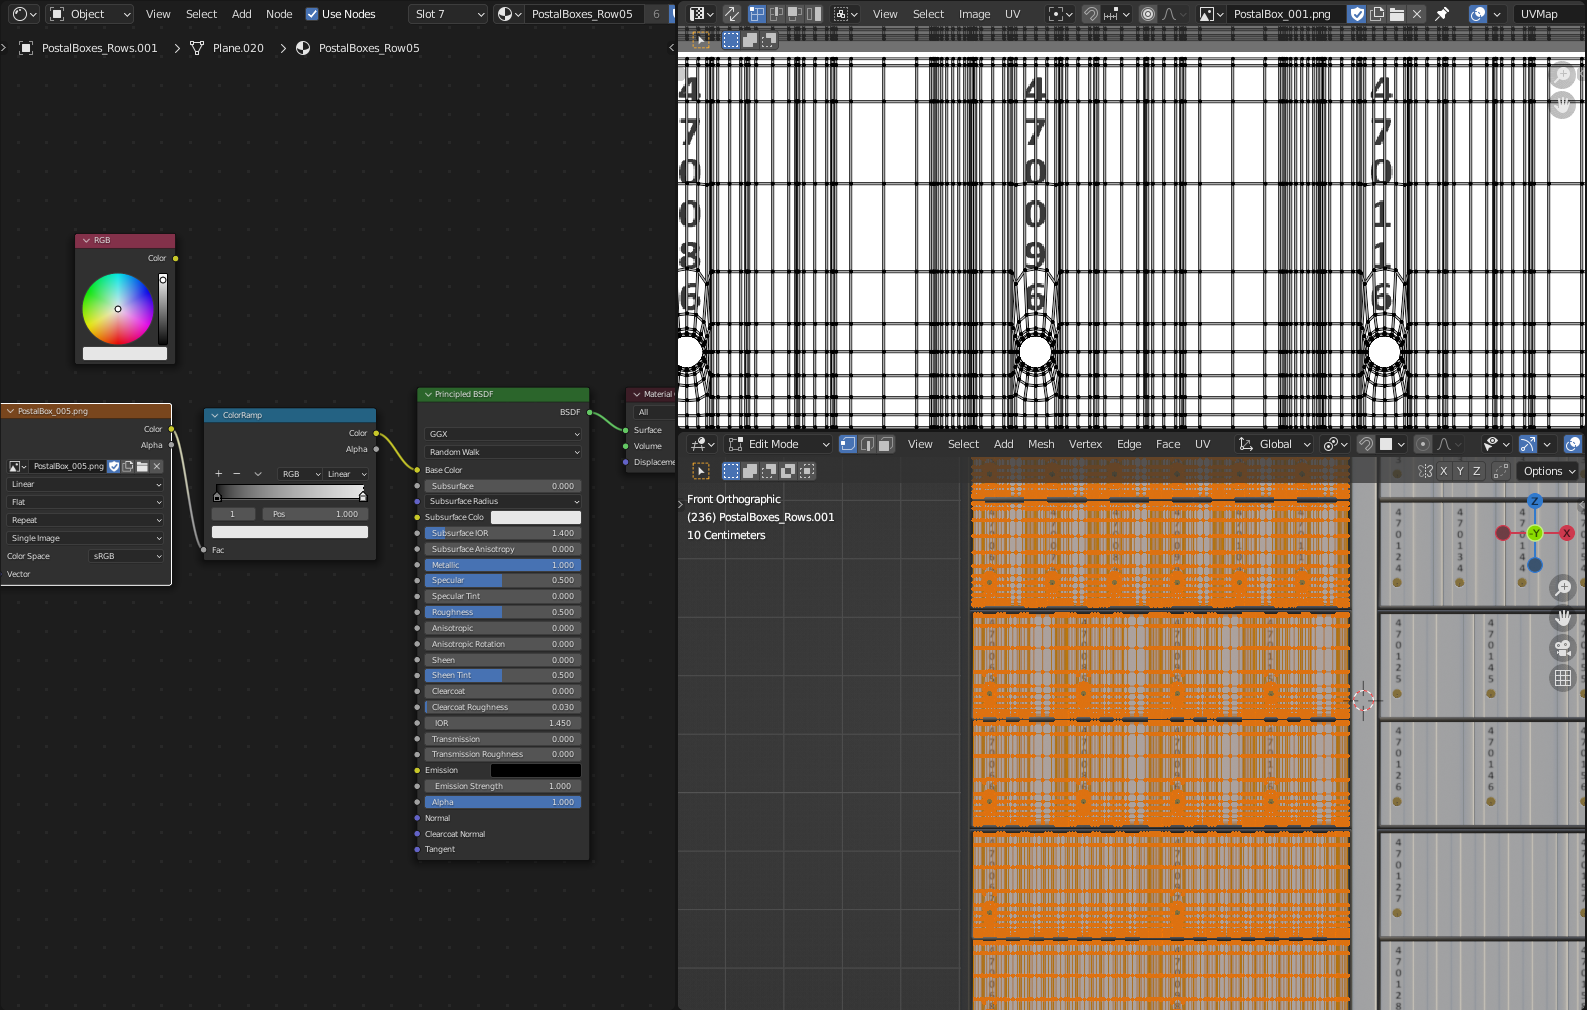The height and width of the screenshot is (1010, 1587).
Task: Create new copy of PostalBox_001.png image
Action: (x=1377, y=14)
